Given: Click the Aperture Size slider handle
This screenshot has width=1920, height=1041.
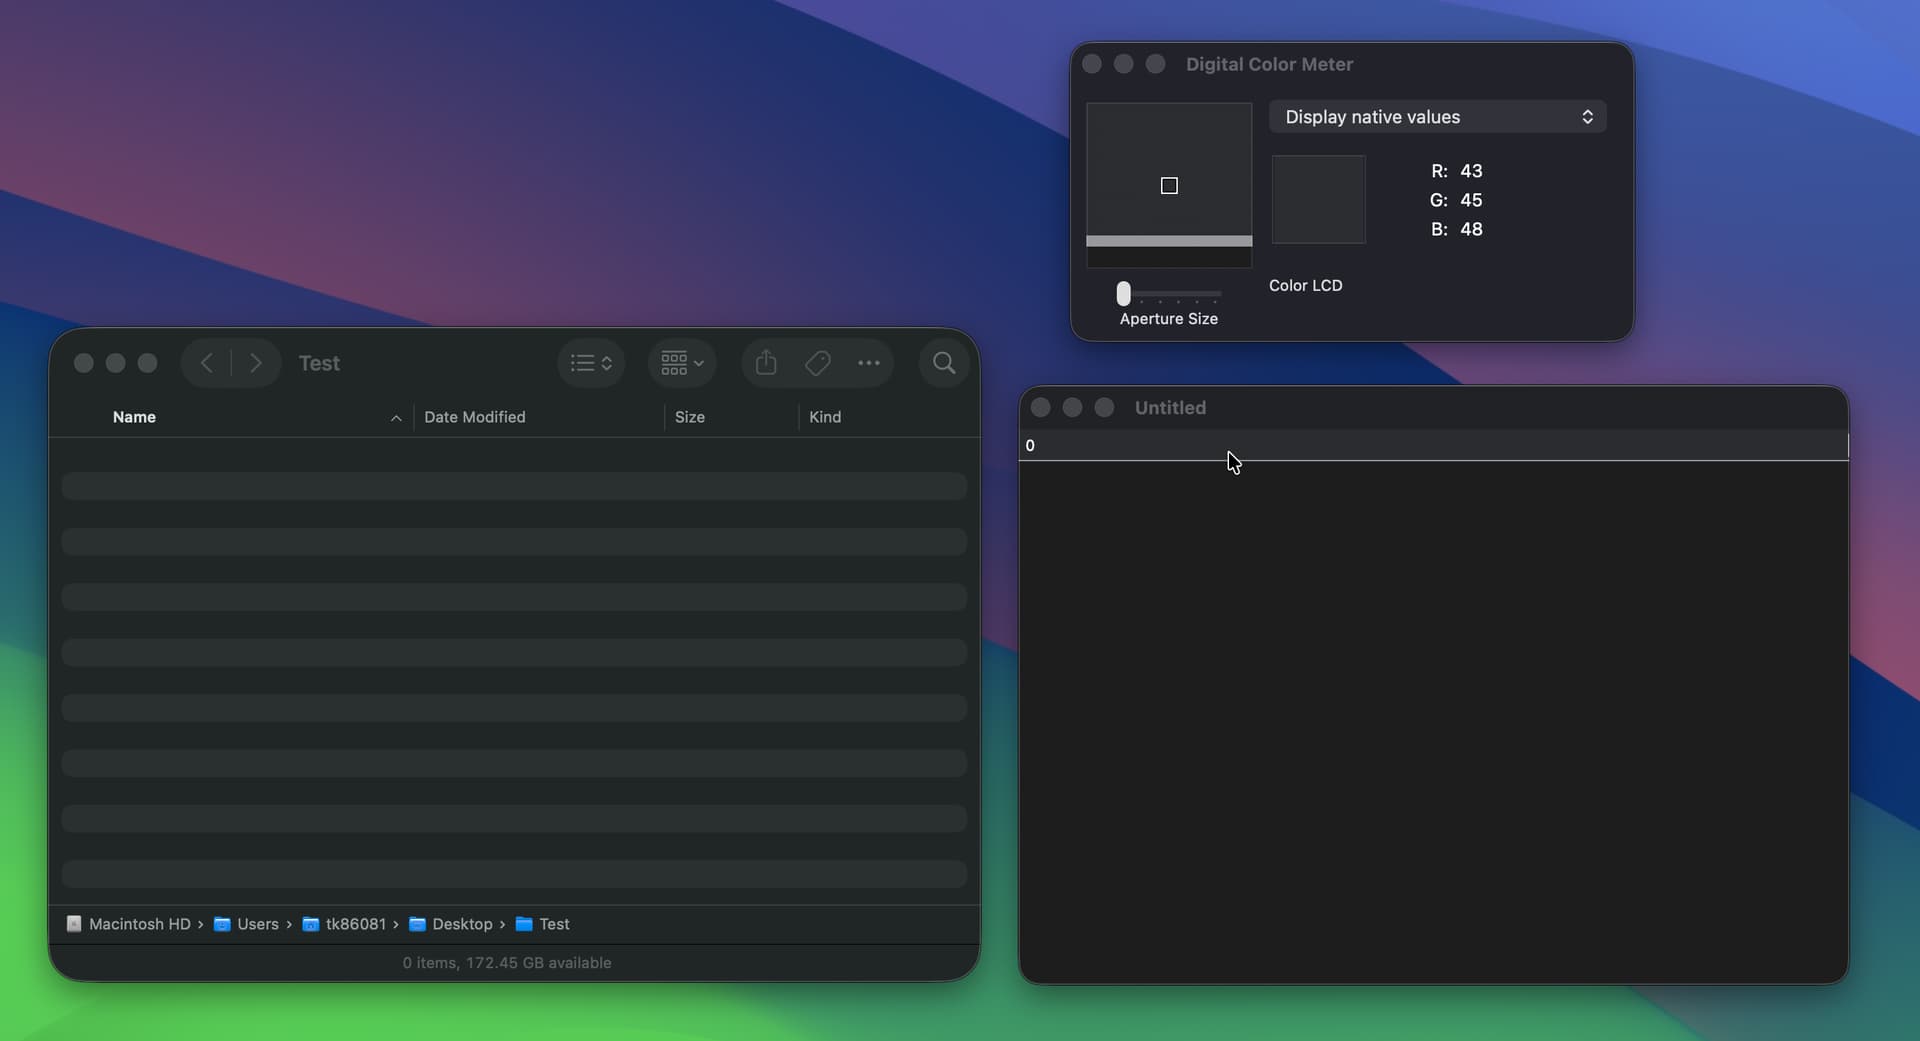Looking at the screenshot, I should [x=1124, y=294].
